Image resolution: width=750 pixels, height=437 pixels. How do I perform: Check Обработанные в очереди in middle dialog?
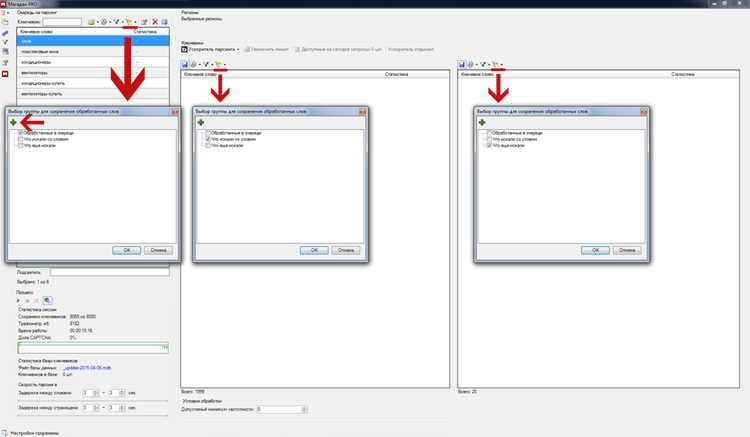click(x=208, y=133)
